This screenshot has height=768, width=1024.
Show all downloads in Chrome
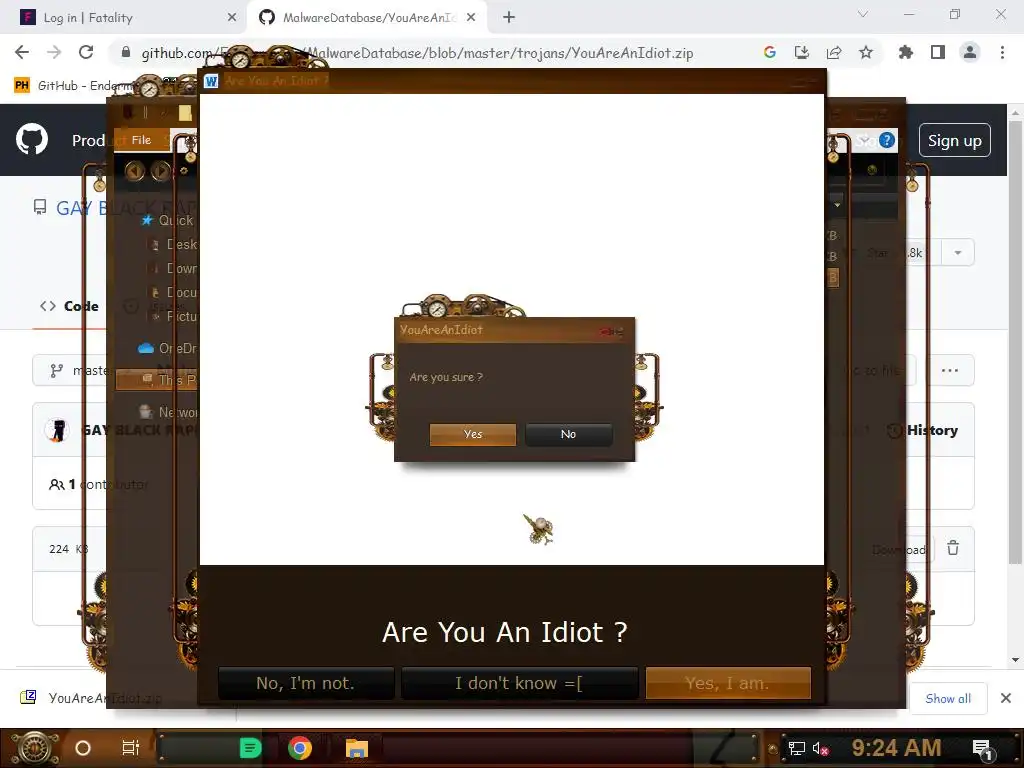(948, 698)
